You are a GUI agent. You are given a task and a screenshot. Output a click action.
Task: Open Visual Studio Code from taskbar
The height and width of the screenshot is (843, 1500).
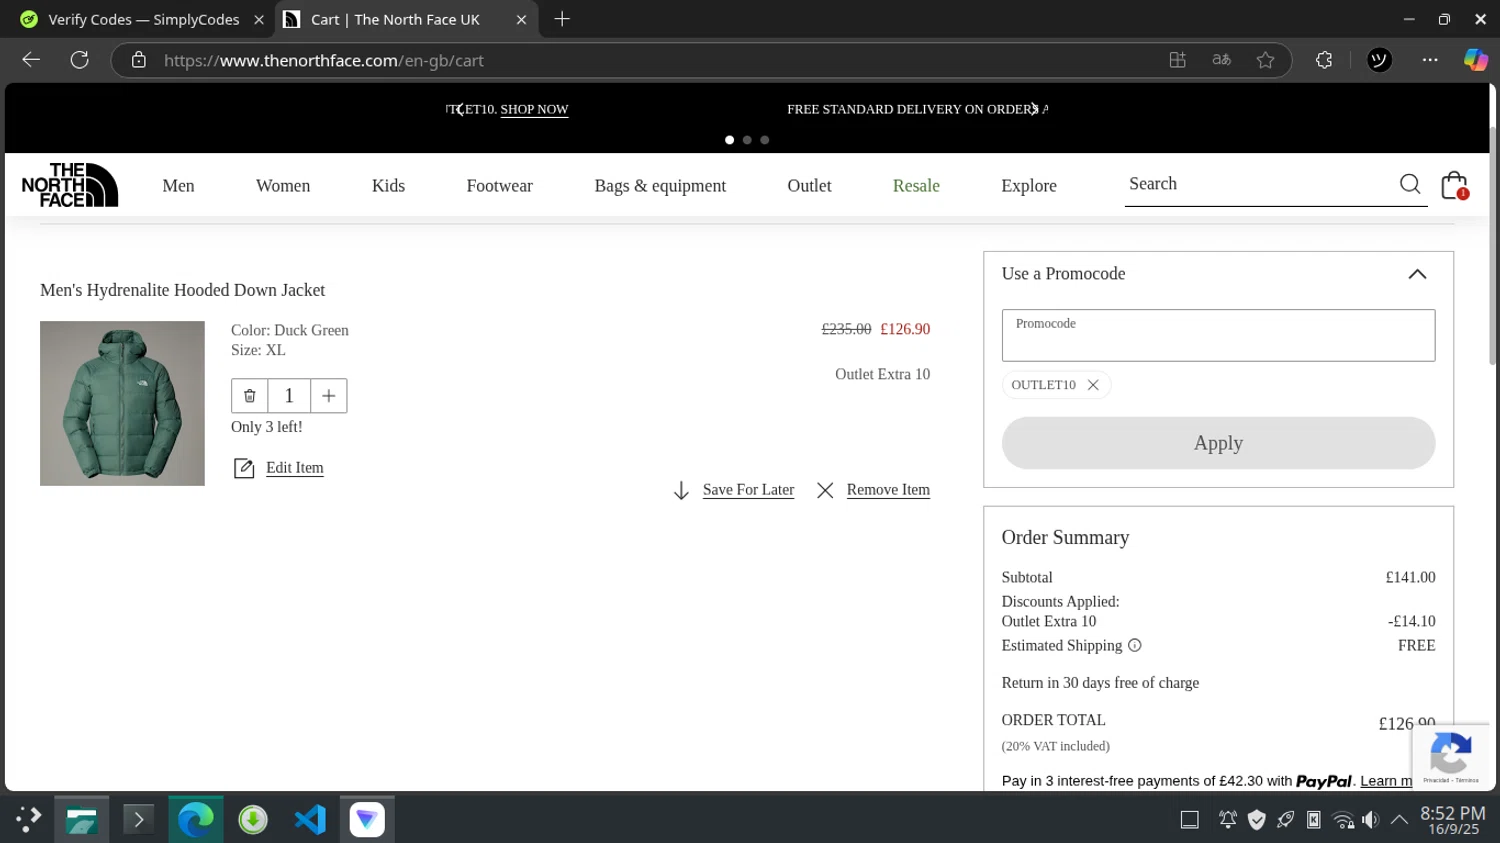click(310, 820)
